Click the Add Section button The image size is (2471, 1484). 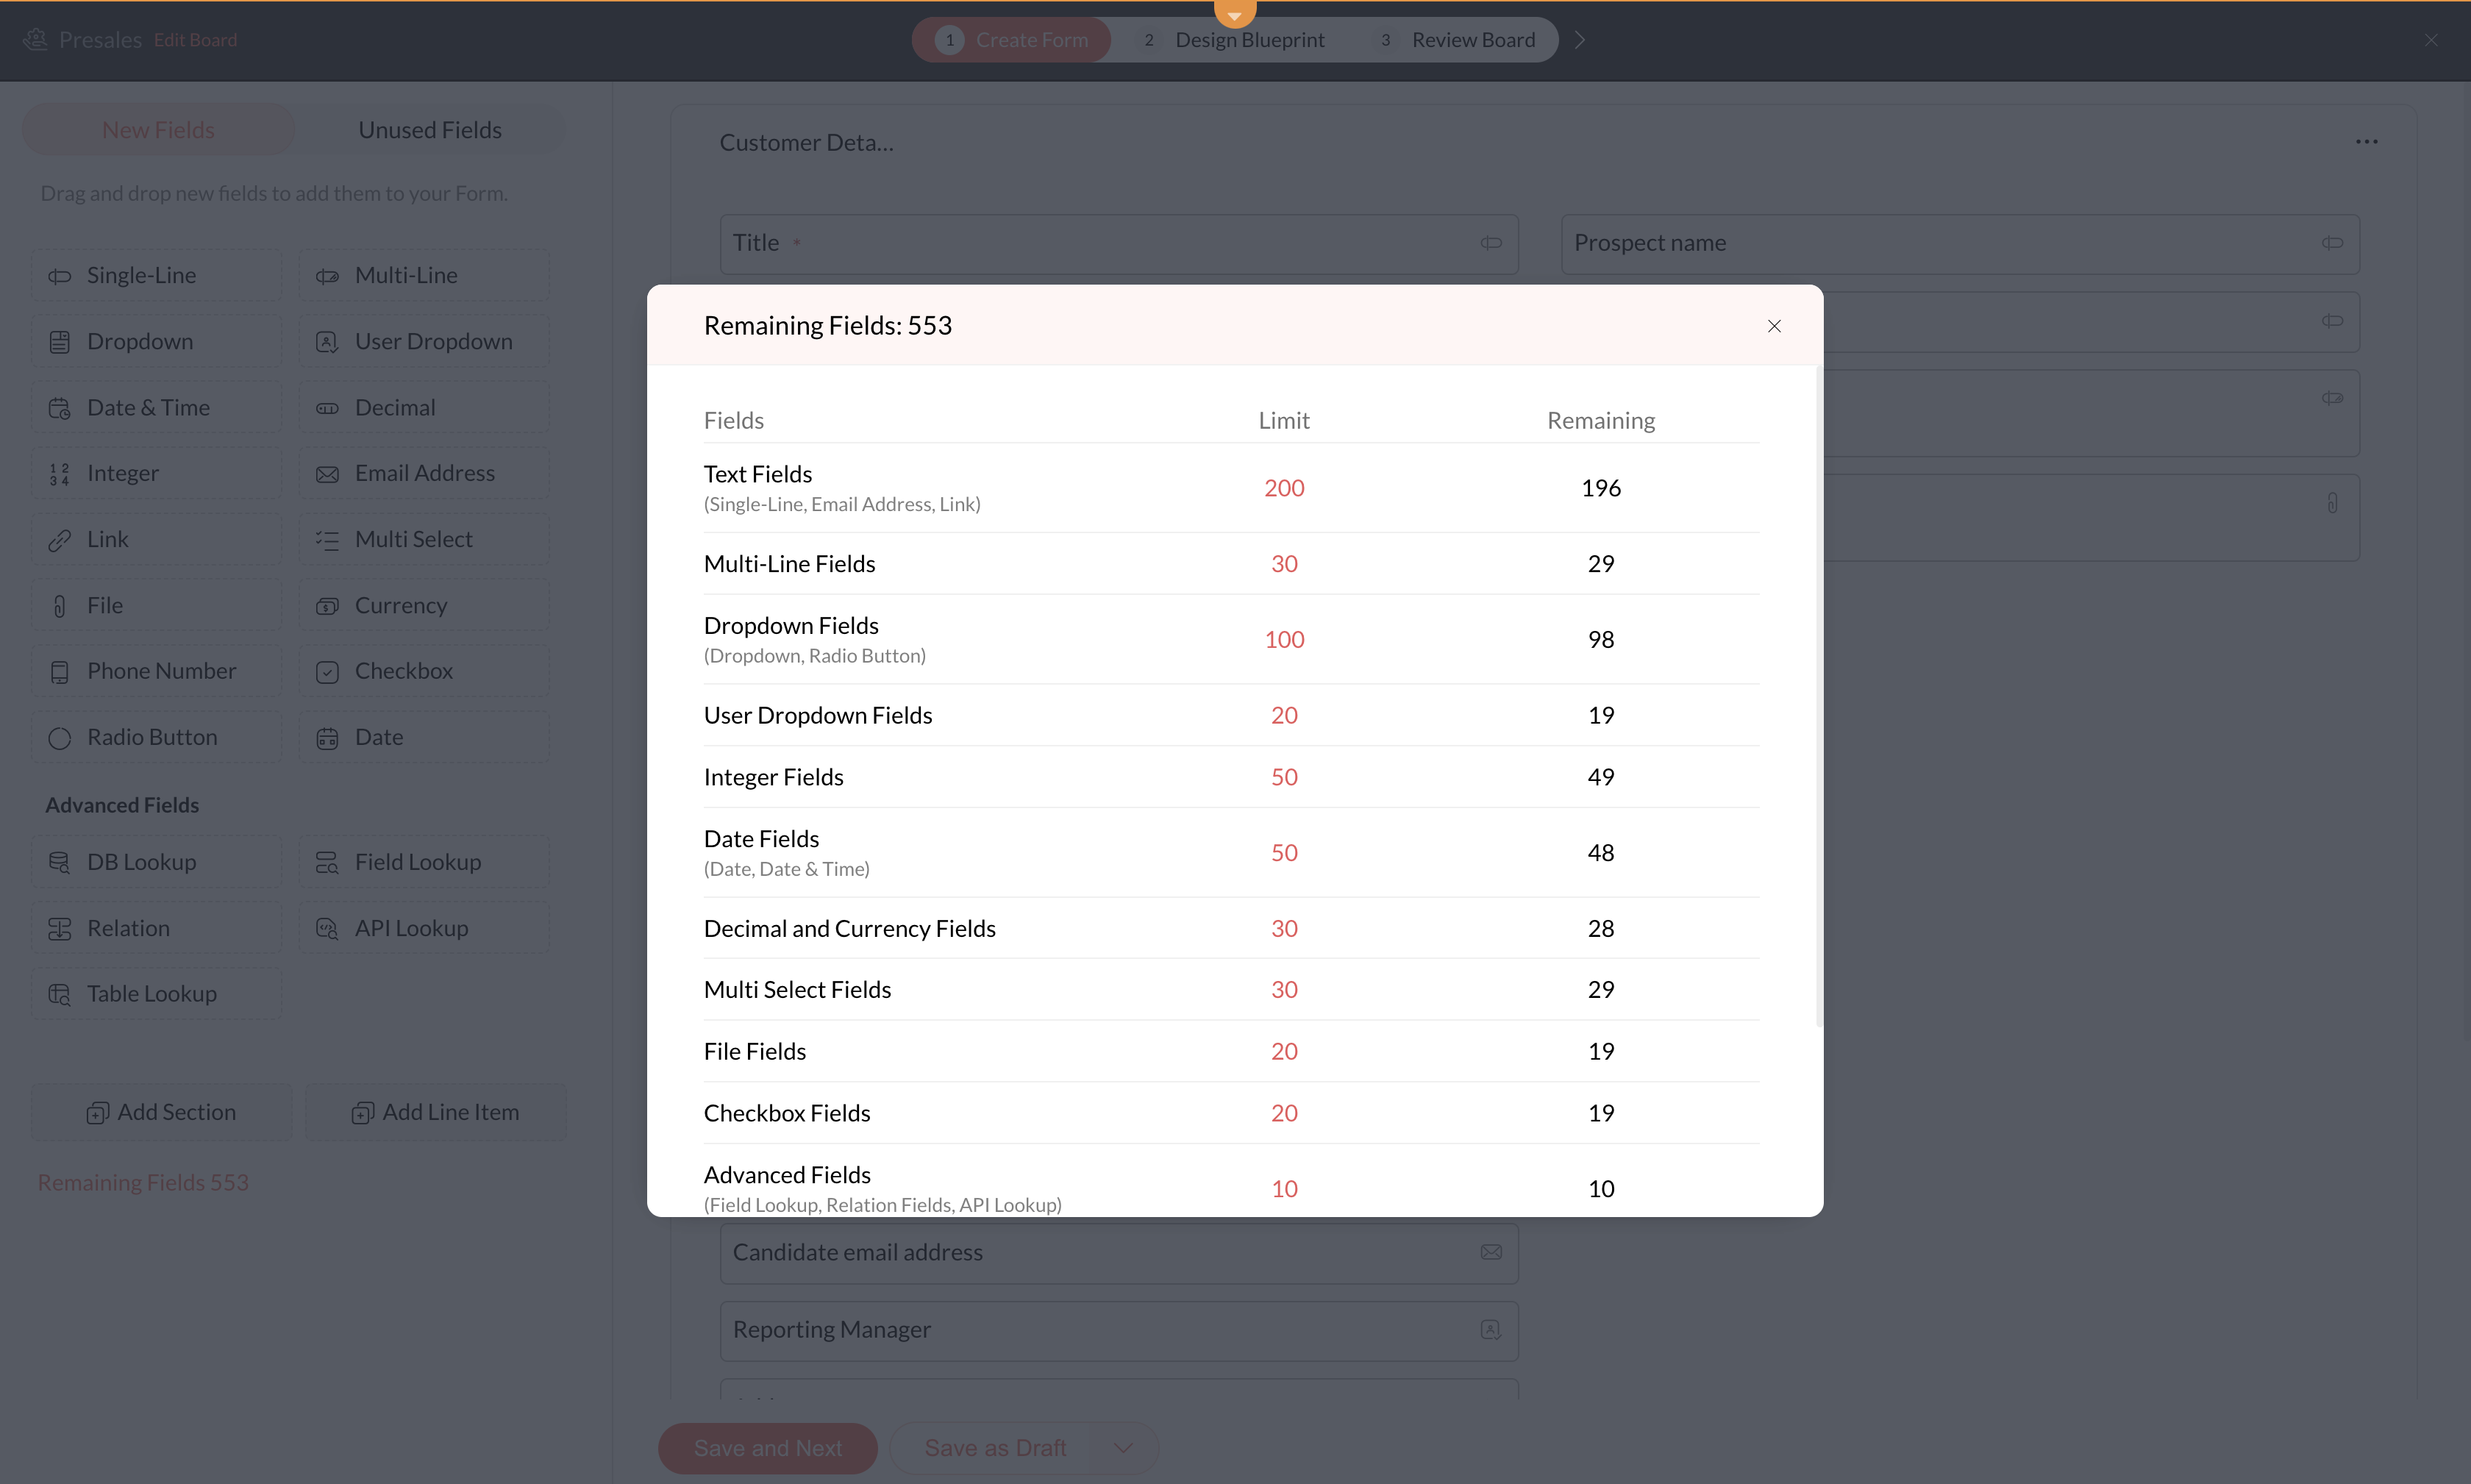(162, 1112)
